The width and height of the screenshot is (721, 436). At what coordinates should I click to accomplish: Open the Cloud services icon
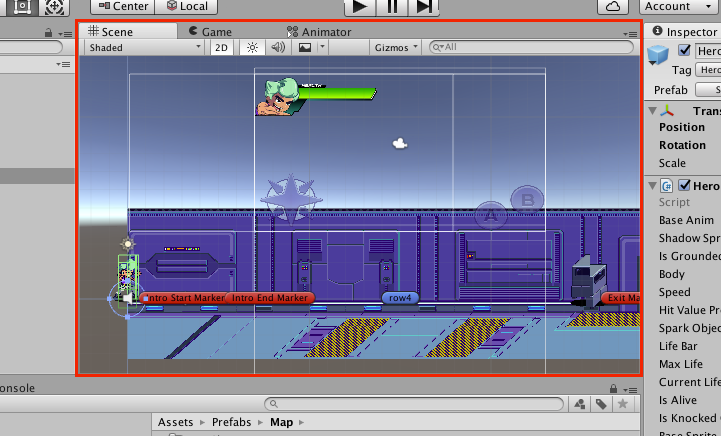[x=613, y=7]
